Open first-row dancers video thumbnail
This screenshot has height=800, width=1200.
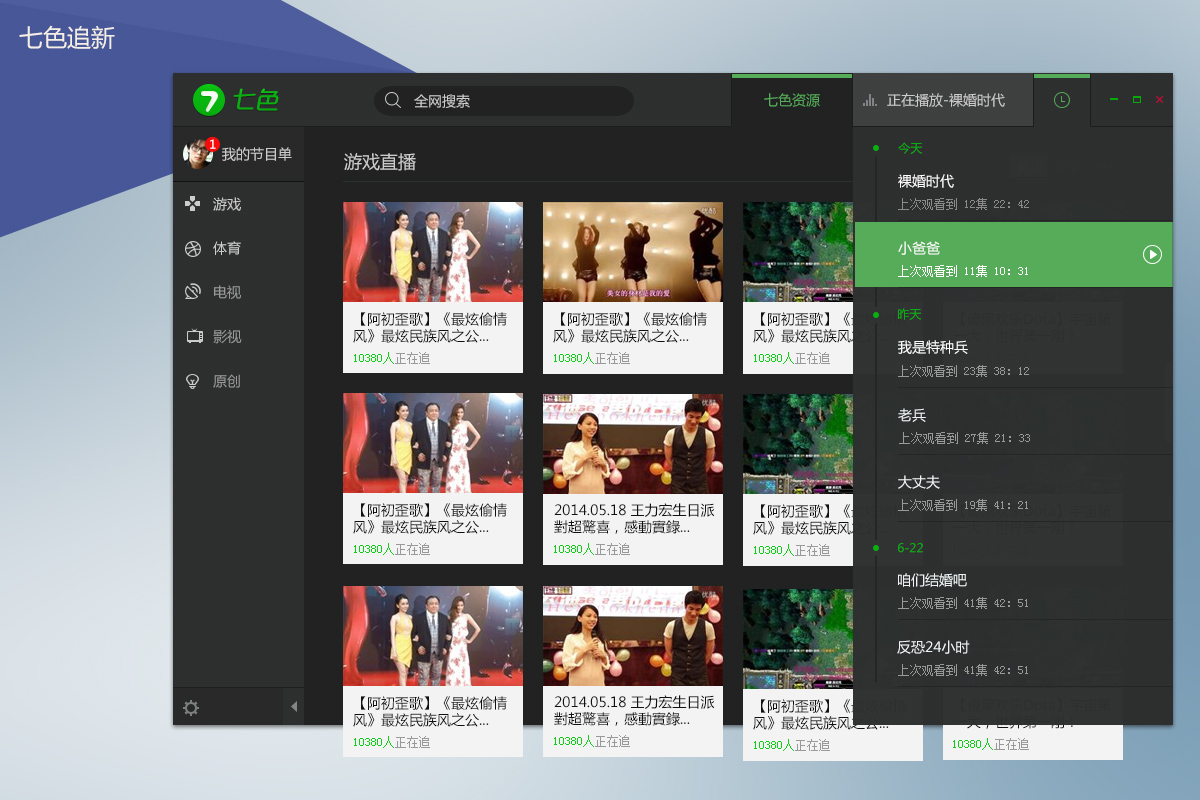[x=633, y=252]
